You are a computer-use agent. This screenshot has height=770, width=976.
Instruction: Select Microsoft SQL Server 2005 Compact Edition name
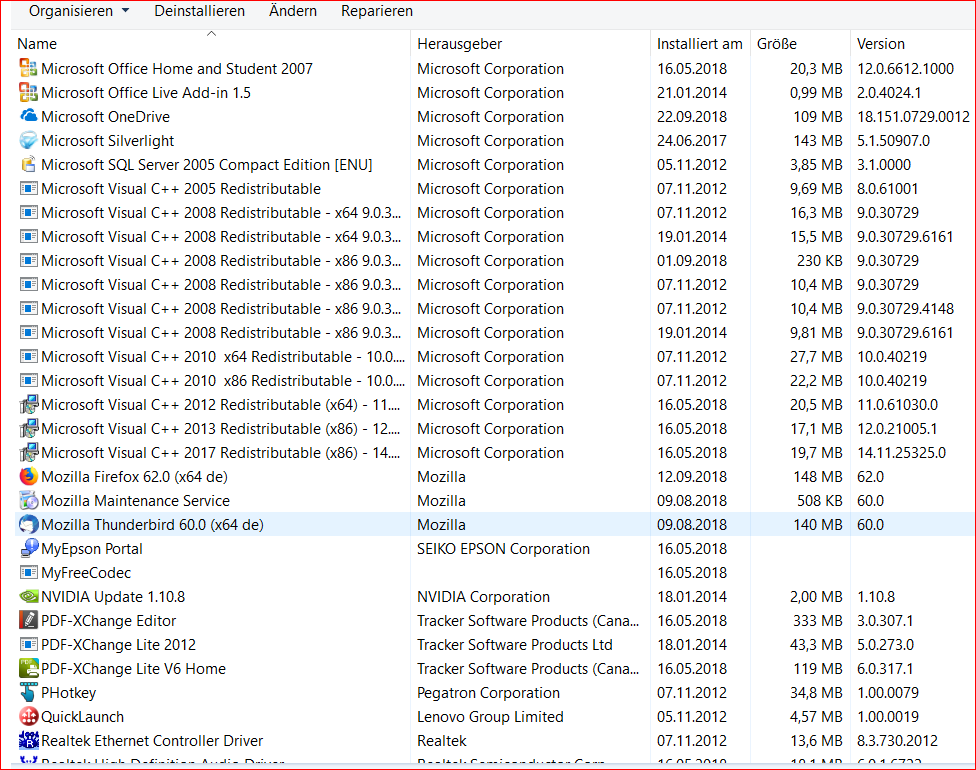click(207, 165)
